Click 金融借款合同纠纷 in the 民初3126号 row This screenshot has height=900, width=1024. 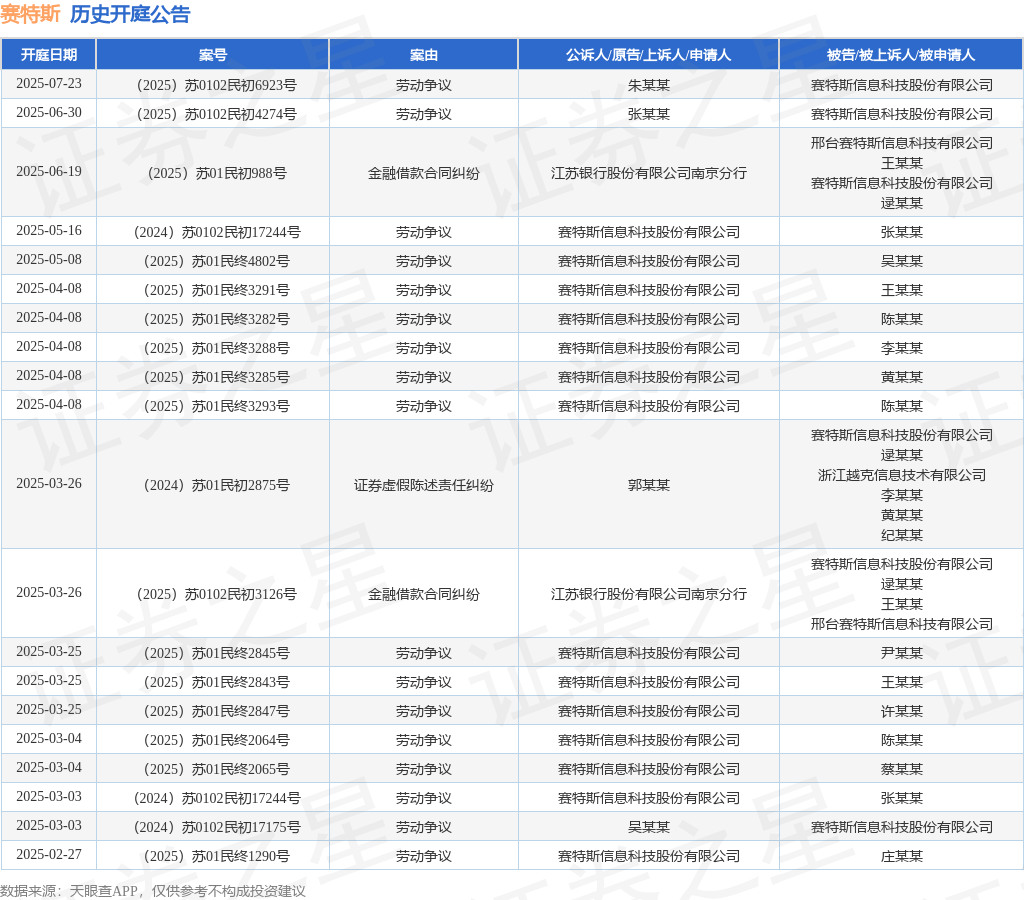click(x=423, y=594)
